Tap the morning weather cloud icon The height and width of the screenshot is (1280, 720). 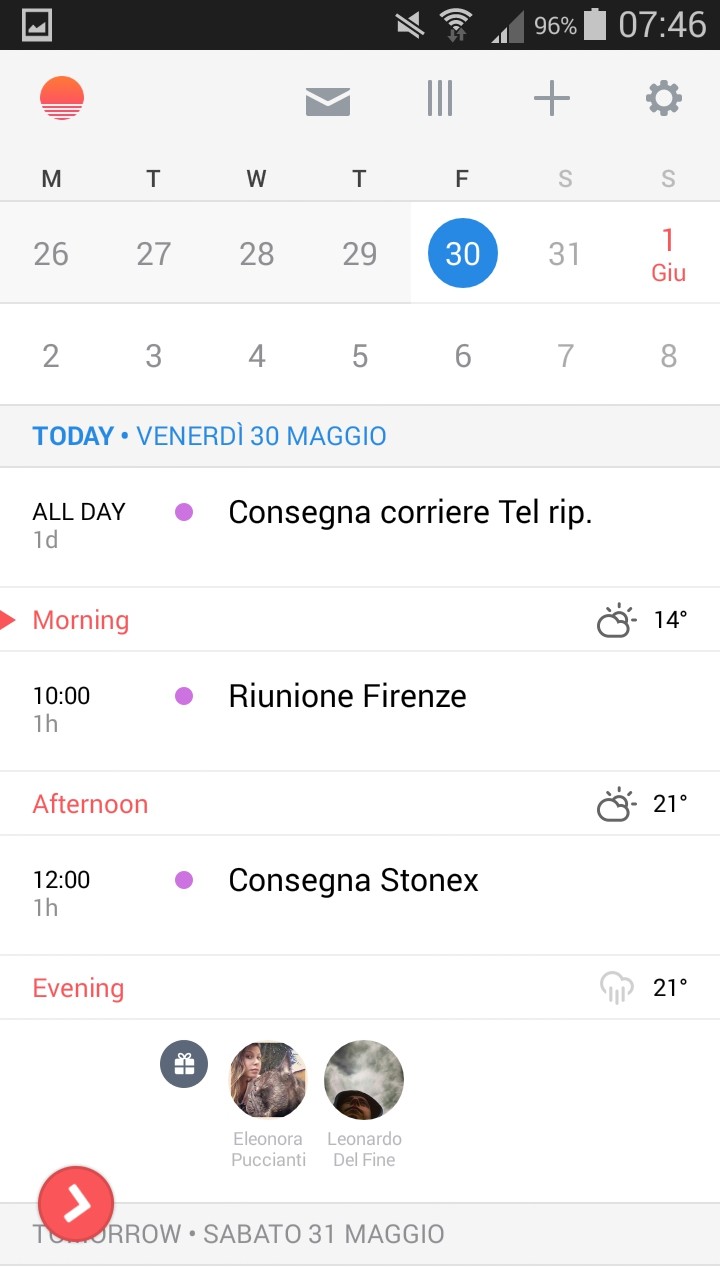point(616,621)
